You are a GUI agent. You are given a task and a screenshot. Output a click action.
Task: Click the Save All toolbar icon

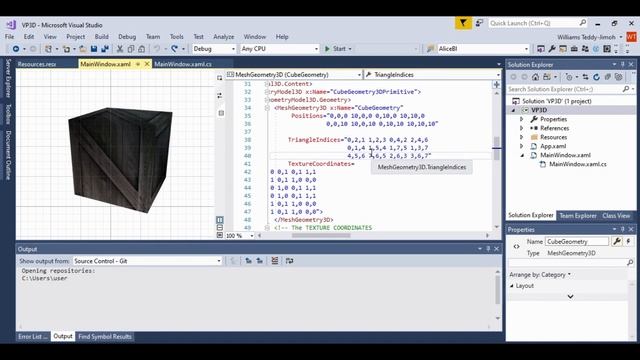coord(105,49)
